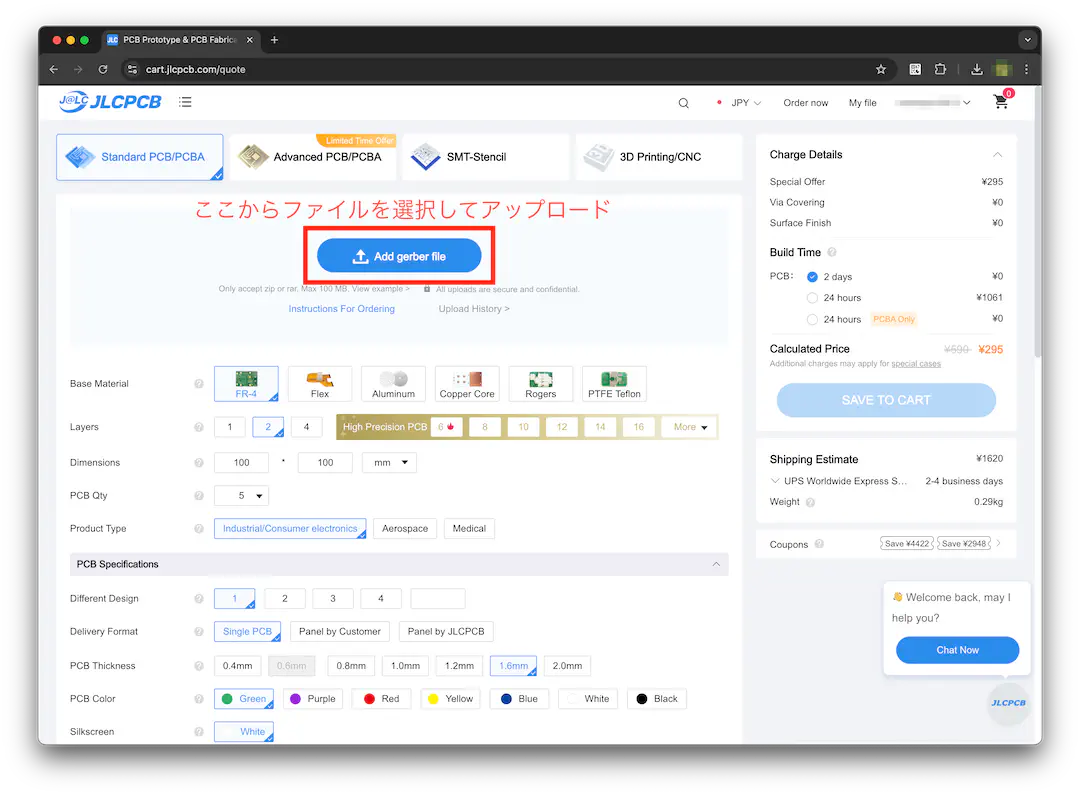Open Upload History link
Viewport: 1080px width, 795px height.
[474, 309]
